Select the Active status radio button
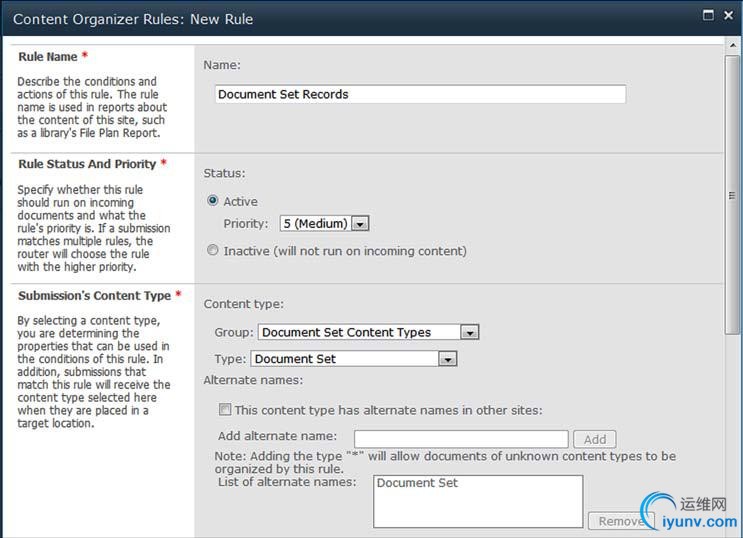743x538 pixels. [212, 201]
